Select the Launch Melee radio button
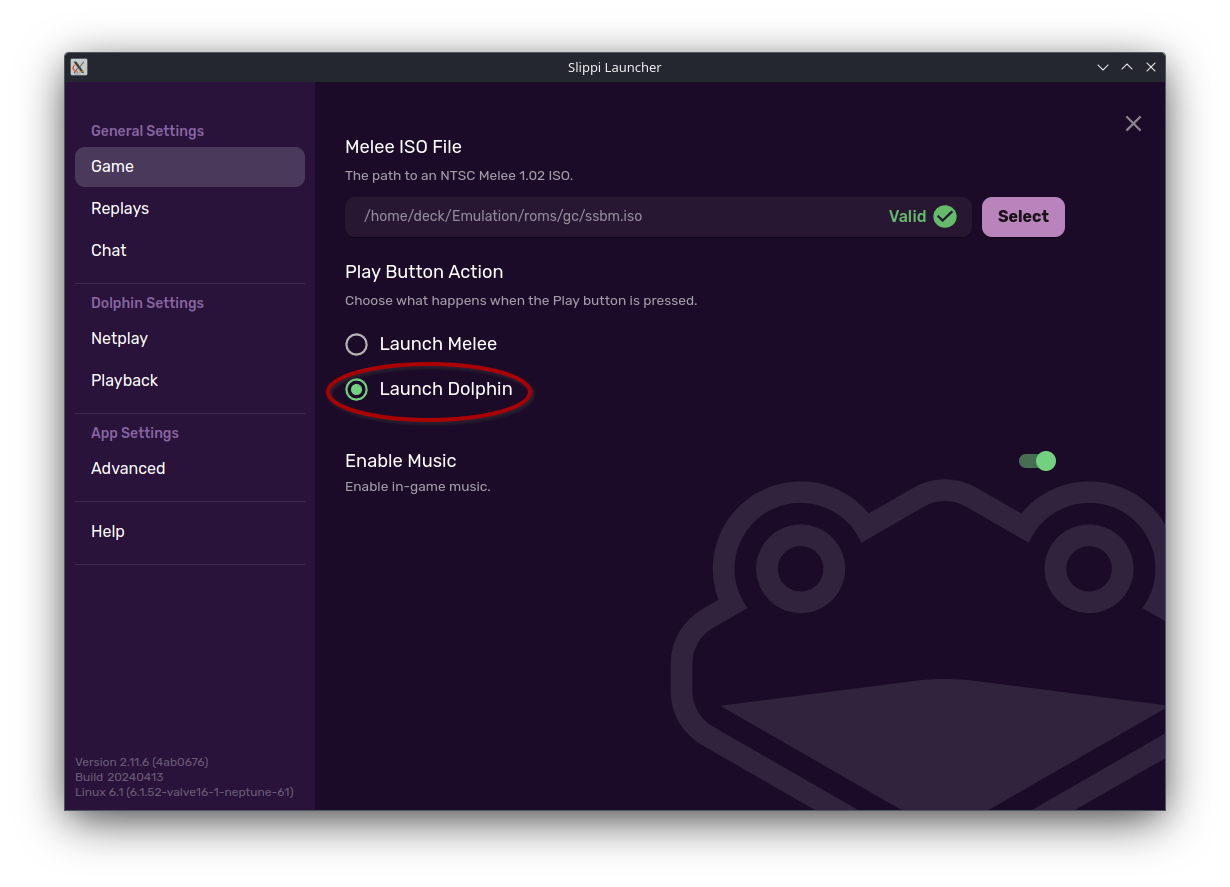 pos(356,344)
